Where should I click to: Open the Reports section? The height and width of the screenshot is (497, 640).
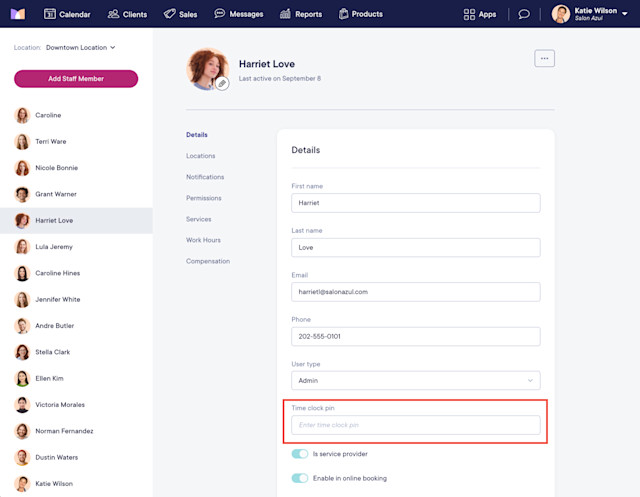click(x=301, y=14)
